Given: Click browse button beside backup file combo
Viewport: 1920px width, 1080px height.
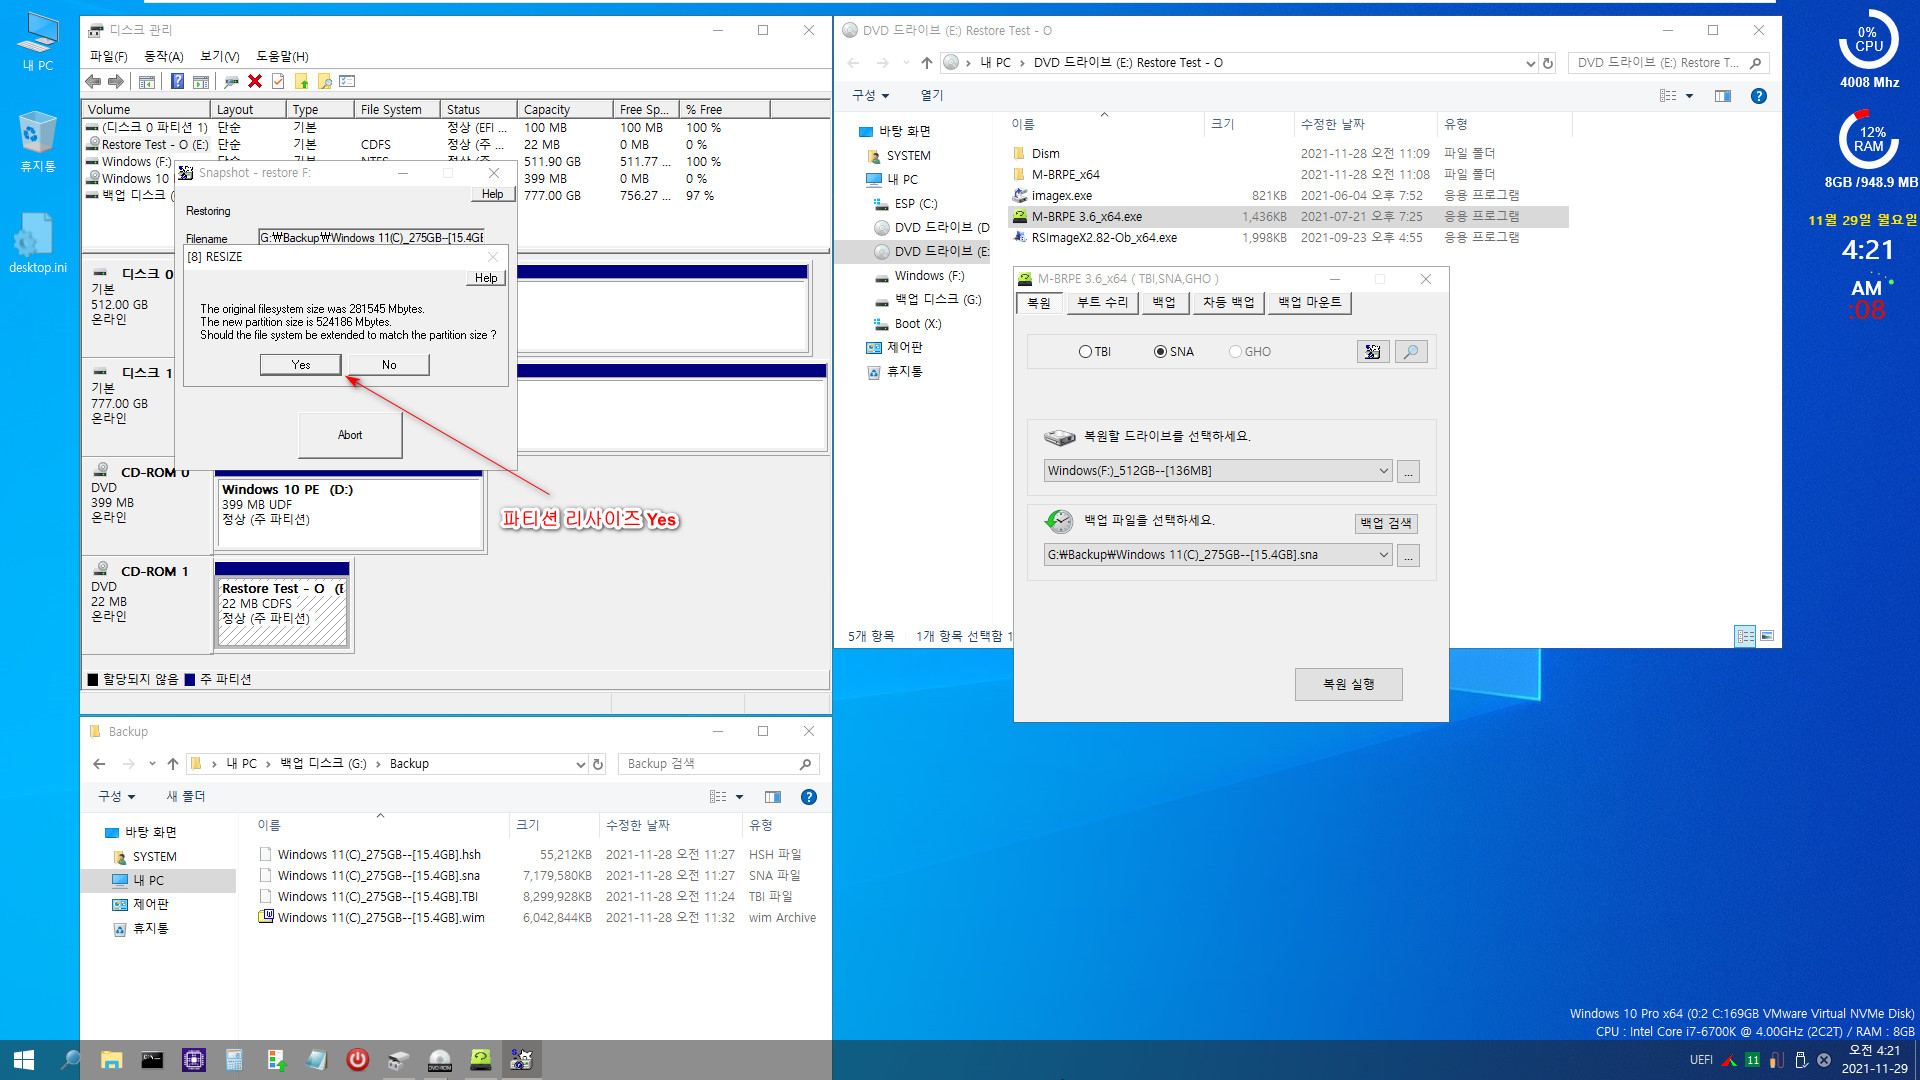Looking at the screenshot, I should [1408, 556].
